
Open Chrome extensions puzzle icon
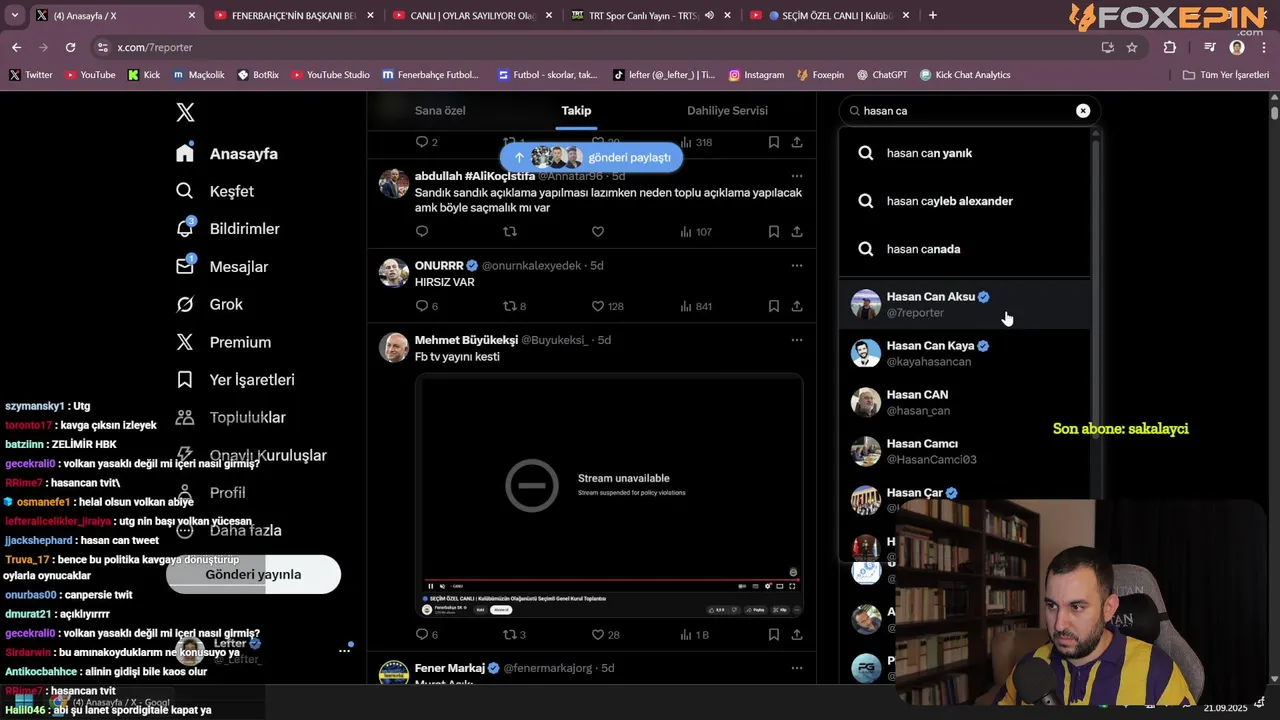1170,47
